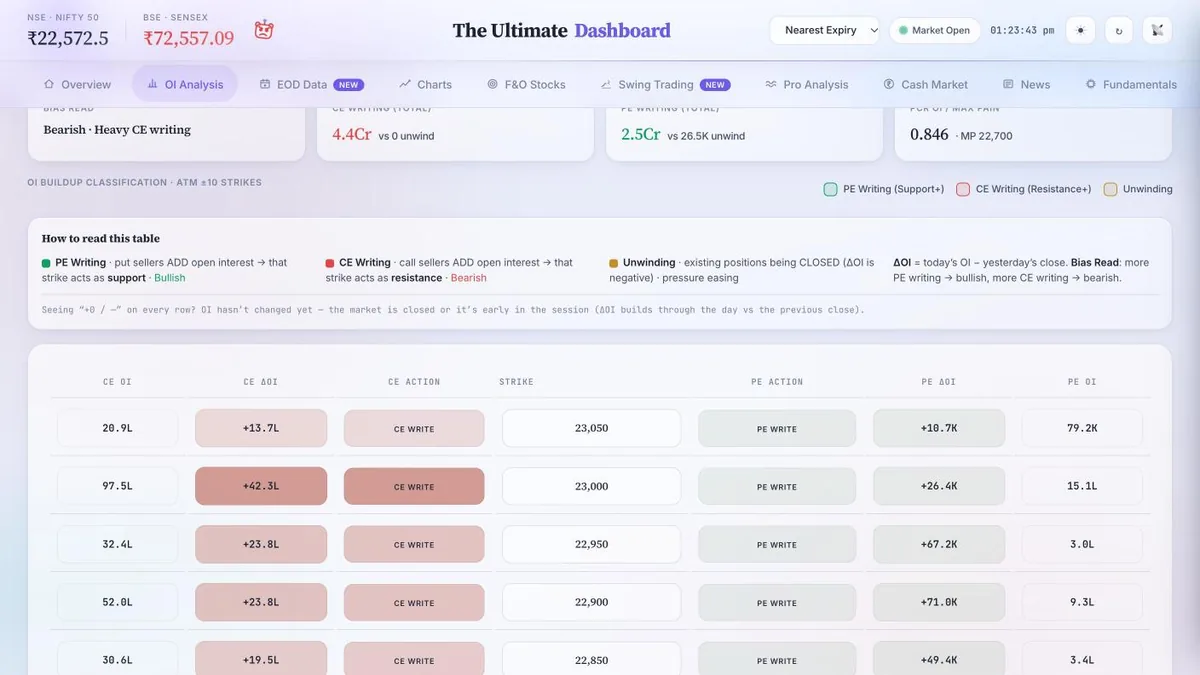Click the 4.4Cr CE writing value
Image resolution: width=1200 pixels, height=675 pixels.
tap(352, 134)
